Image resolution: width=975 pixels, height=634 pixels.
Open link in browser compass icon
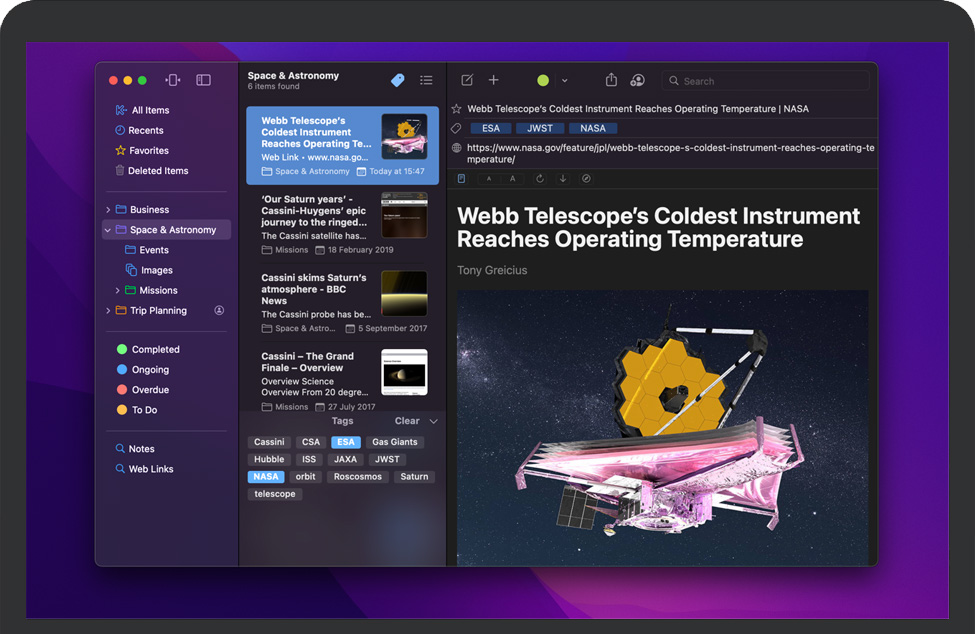tap(586, 179)
